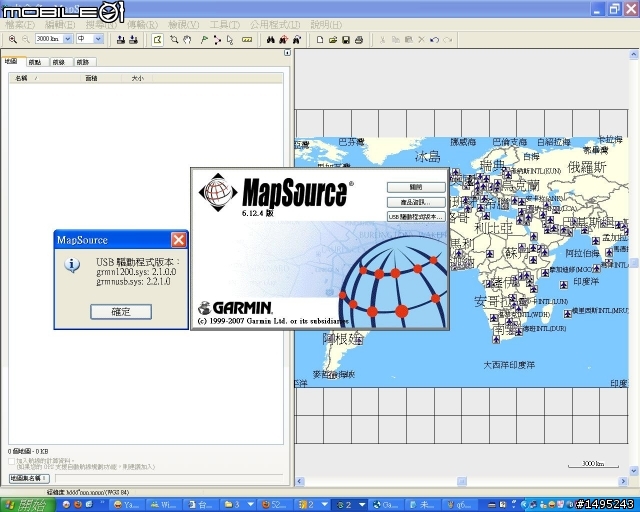The width and height of the screenshot is (640, 512).
Task: Open the 3000 km zoom scale dropdown
Action: 68,39
